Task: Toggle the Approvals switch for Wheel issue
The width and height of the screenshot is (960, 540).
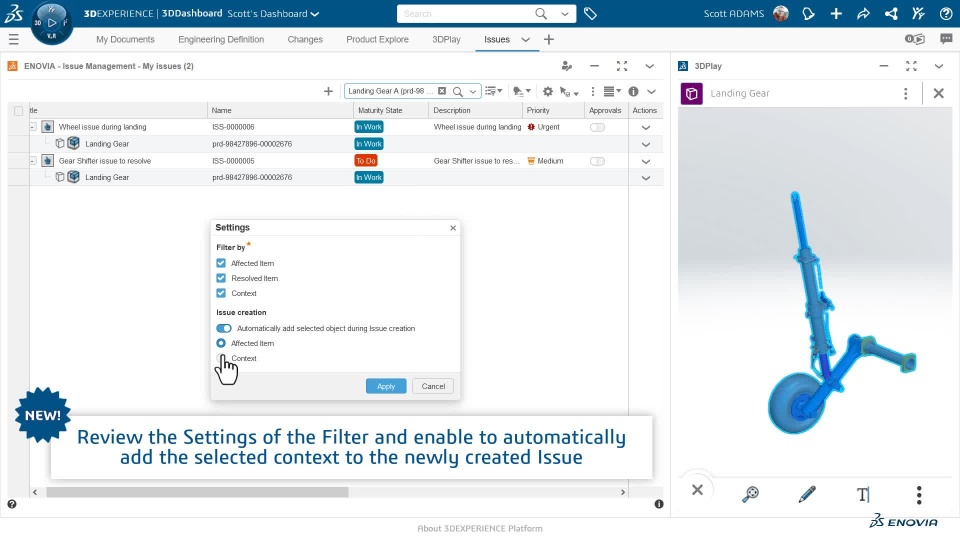Action: [x=598, y=127]
